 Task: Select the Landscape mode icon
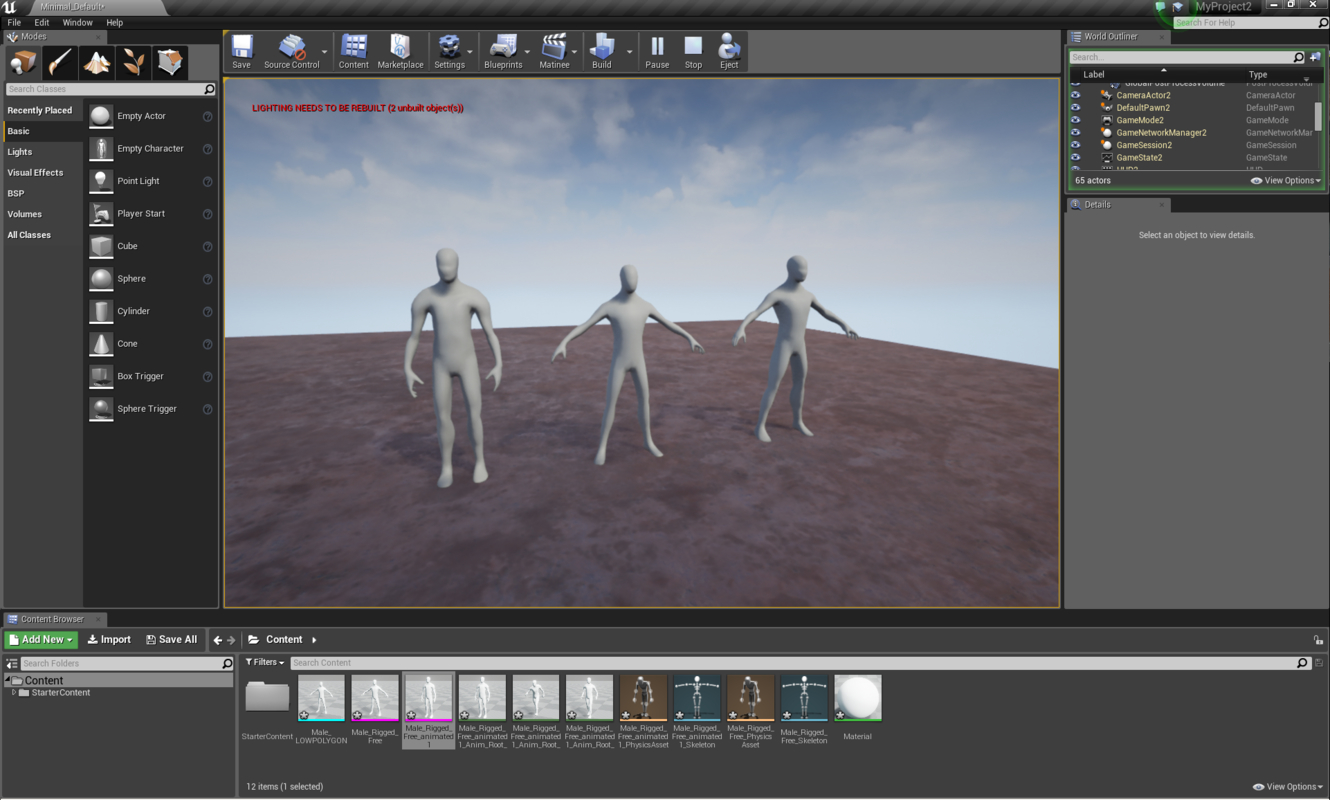tap(94, 62)
